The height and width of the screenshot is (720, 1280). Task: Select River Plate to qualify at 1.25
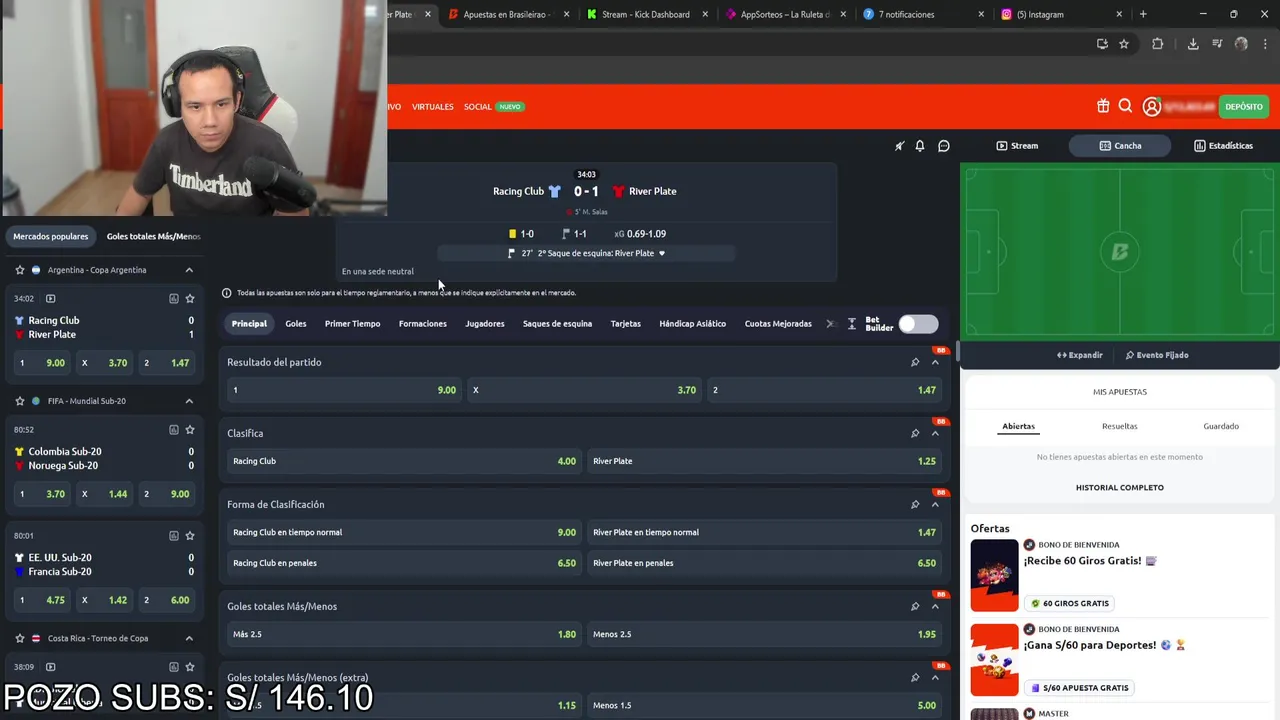coord(764,461)
